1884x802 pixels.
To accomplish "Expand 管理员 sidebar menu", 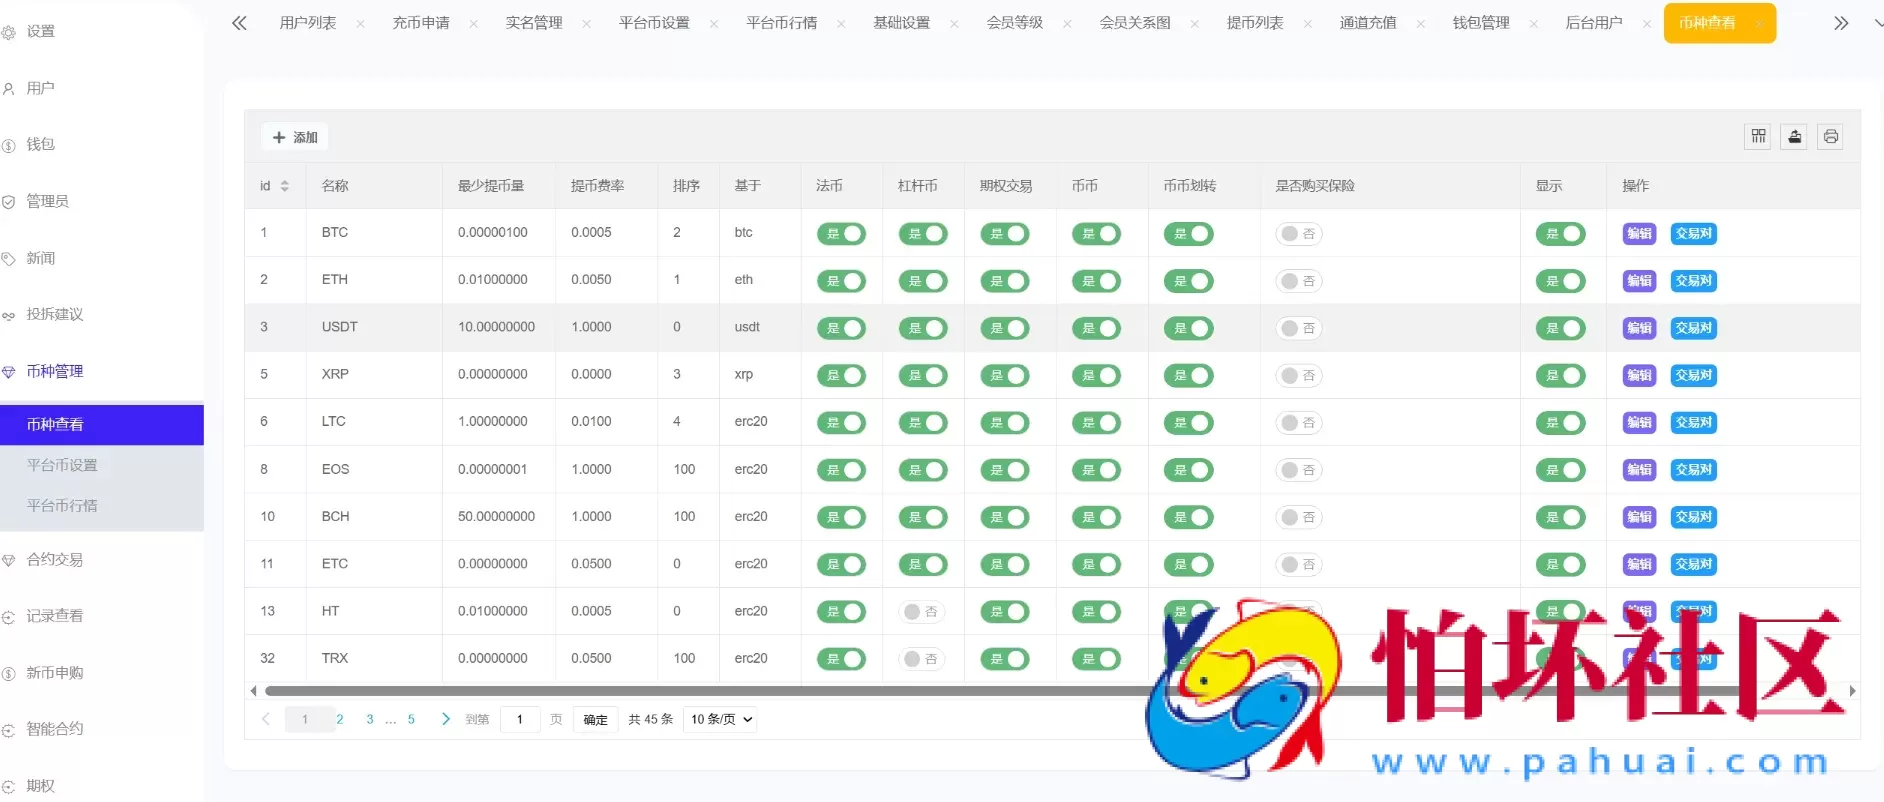I will (47, 201).
